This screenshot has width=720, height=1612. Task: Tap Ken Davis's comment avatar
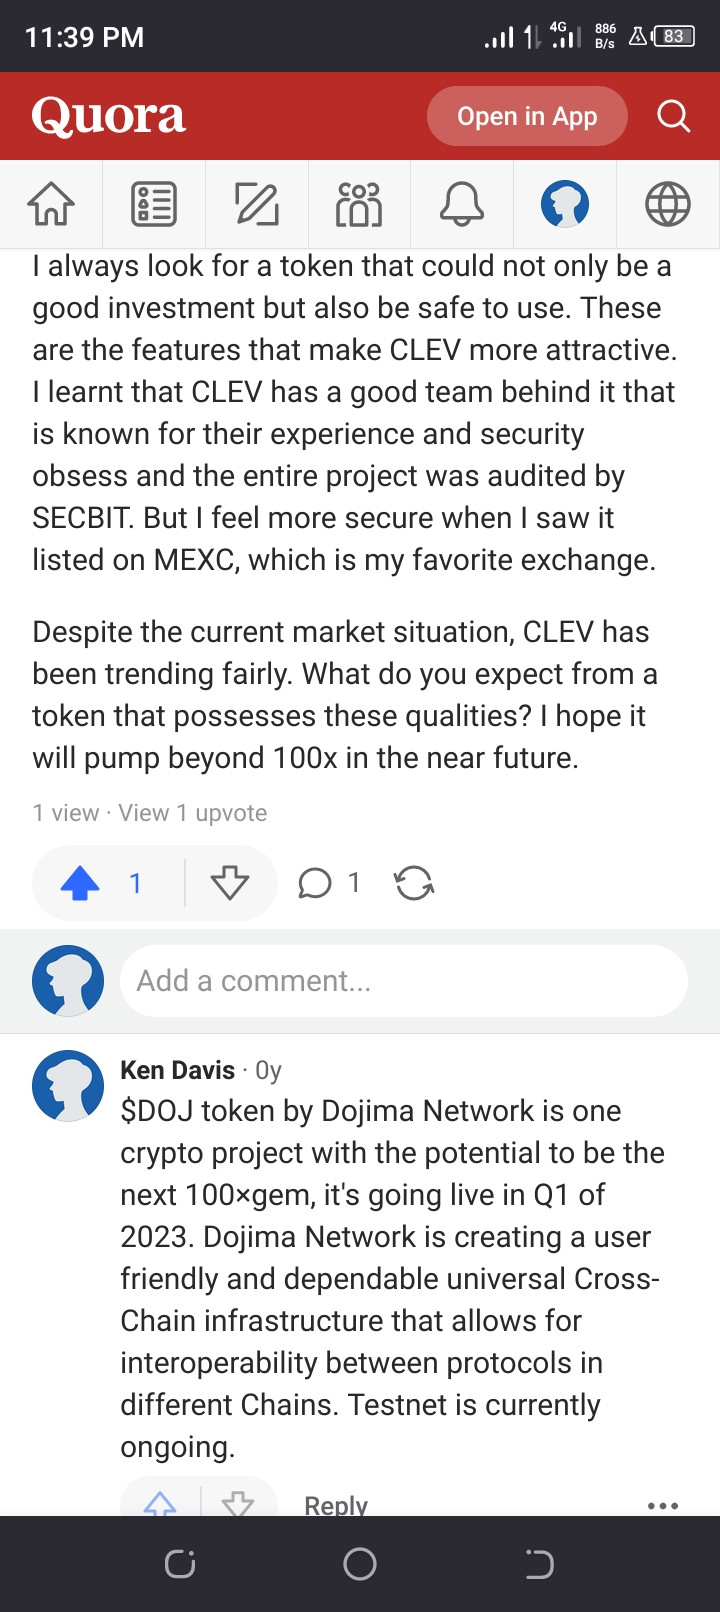click(68, 1085)
